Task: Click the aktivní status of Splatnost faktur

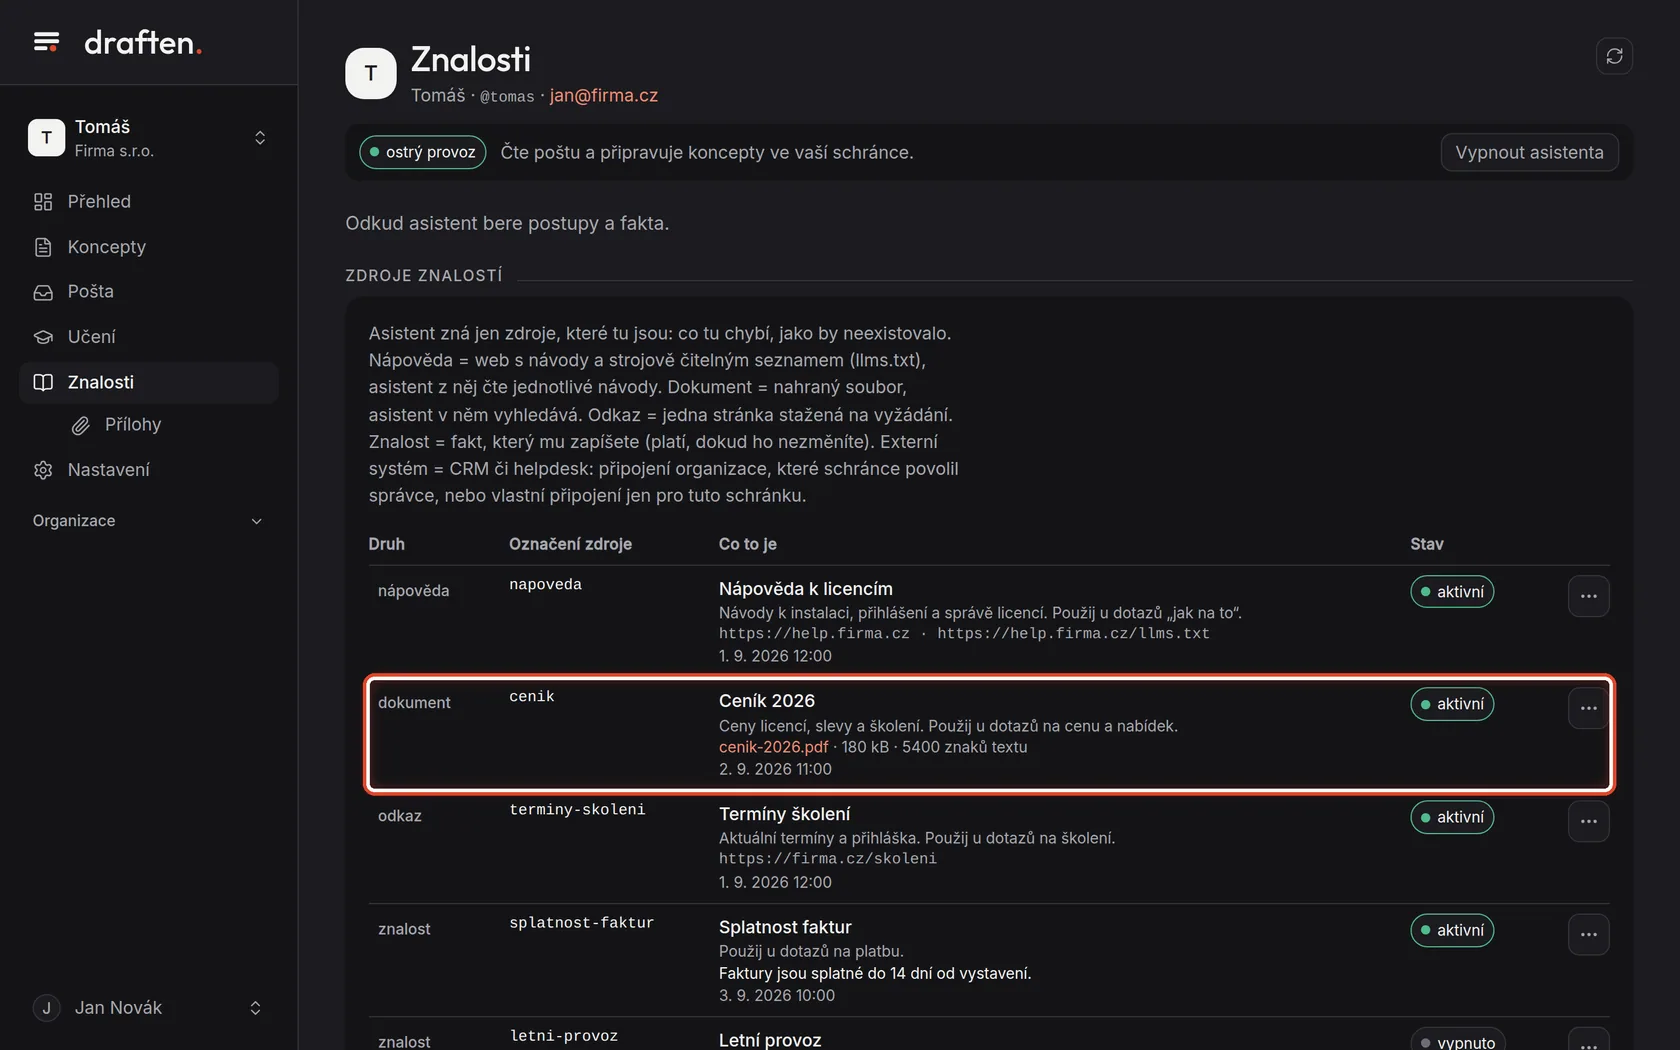Action: click(1452, 930)
